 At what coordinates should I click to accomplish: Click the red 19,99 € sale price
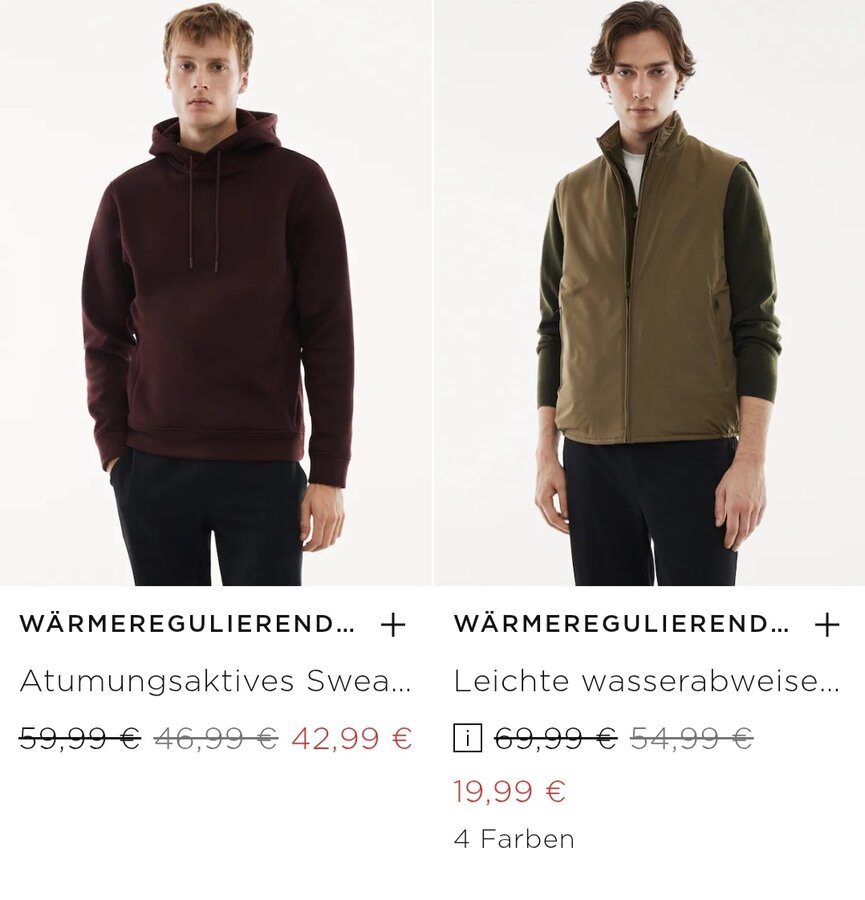(x=510, y=792)
